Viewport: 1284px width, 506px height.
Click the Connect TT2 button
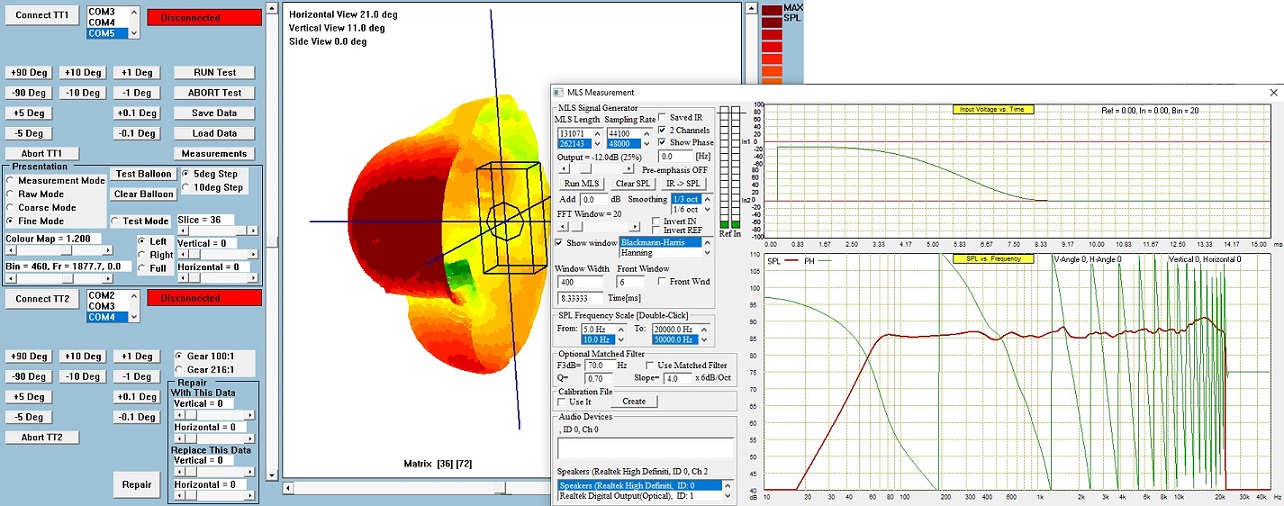tap(40, 299)
